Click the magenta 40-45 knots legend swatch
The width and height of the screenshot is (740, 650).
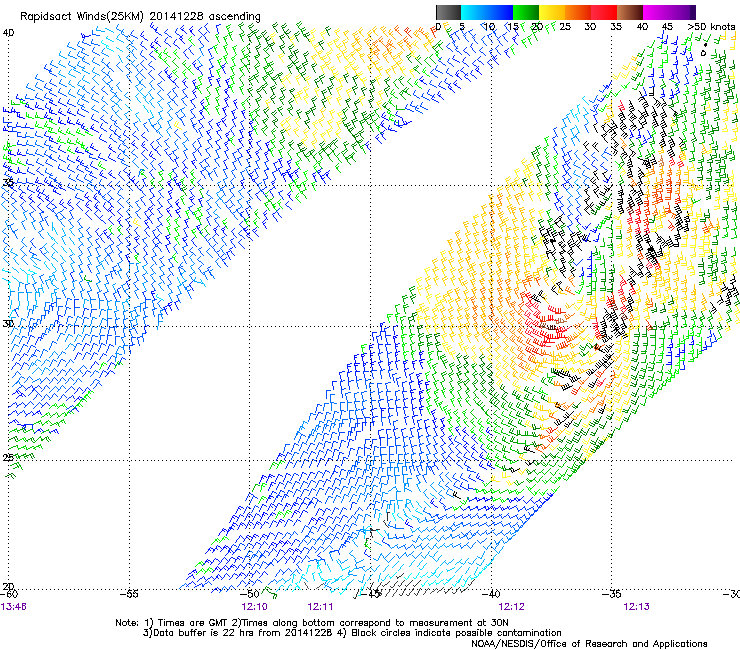[656, 12]
